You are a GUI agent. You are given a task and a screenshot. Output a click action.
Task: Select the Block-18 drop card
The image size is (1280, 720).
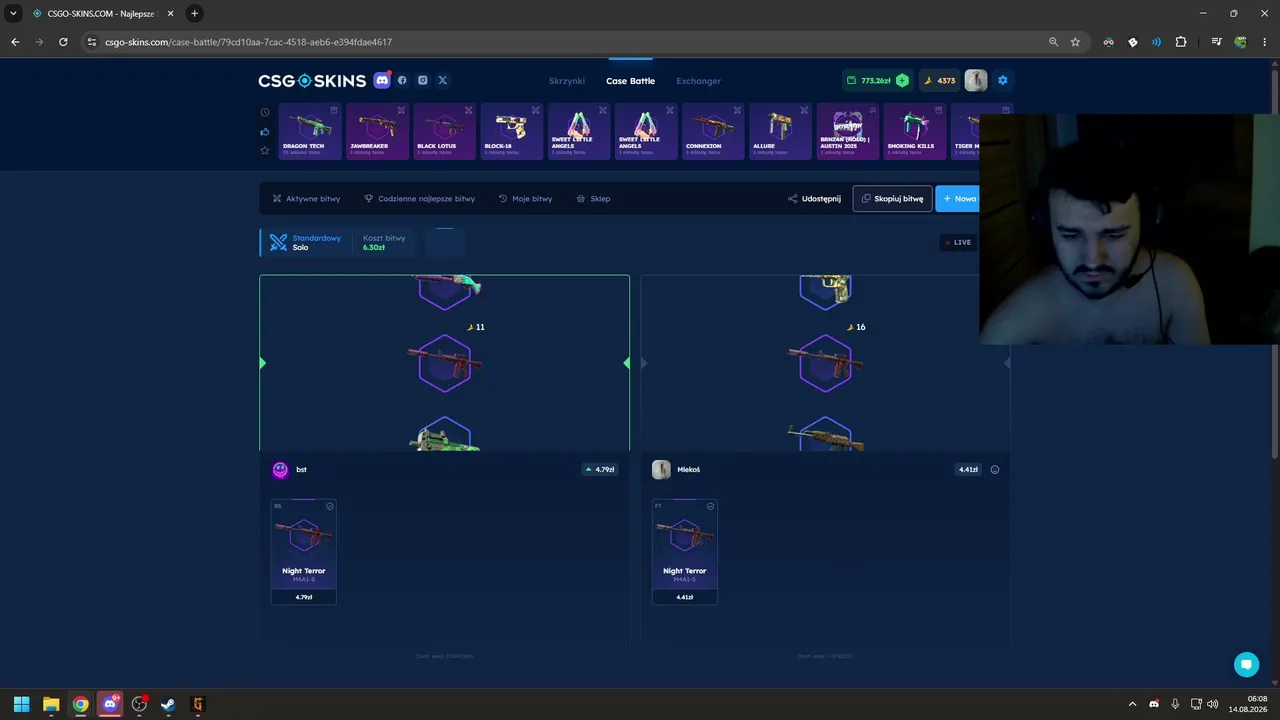(x=511, y=131)
